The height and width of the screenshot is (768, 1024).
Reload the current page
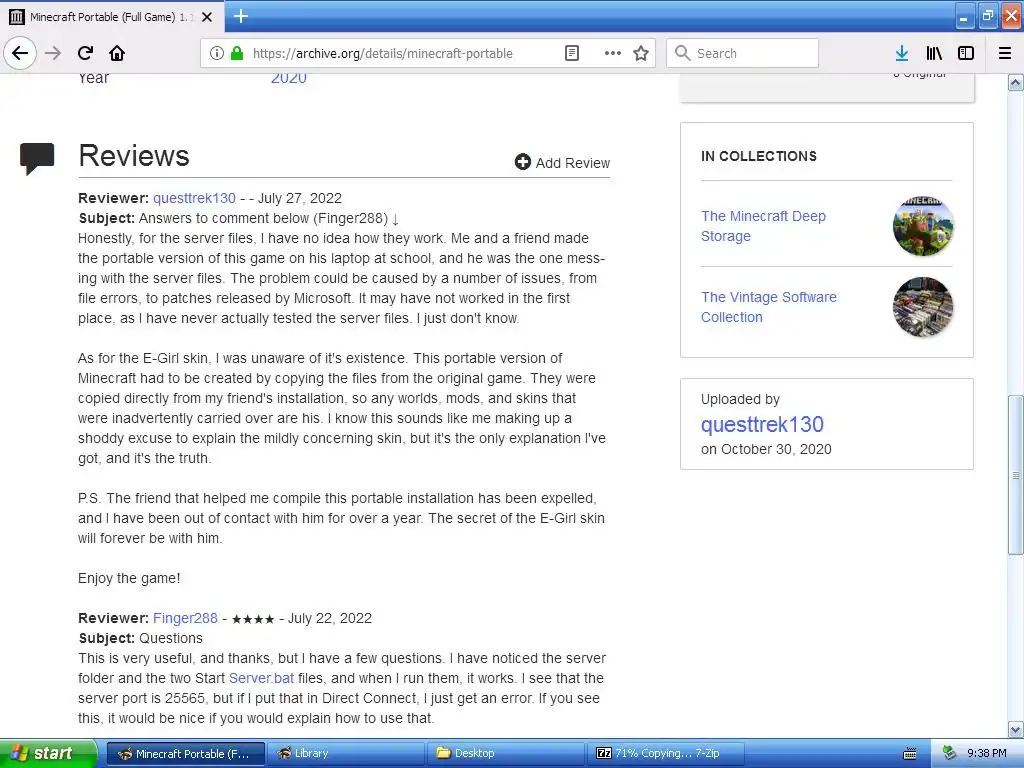(x=85, y=53)
